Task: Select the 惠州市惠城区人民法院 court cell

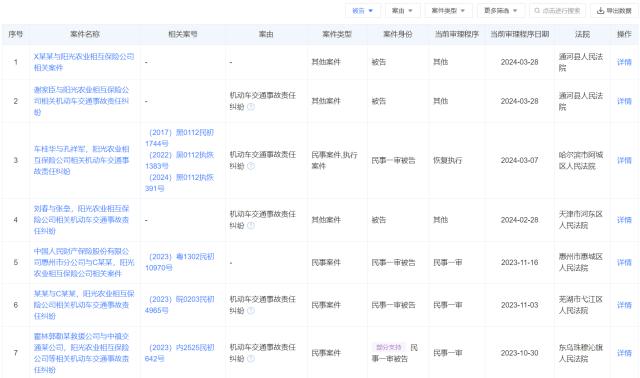Action: coord(581,262)
